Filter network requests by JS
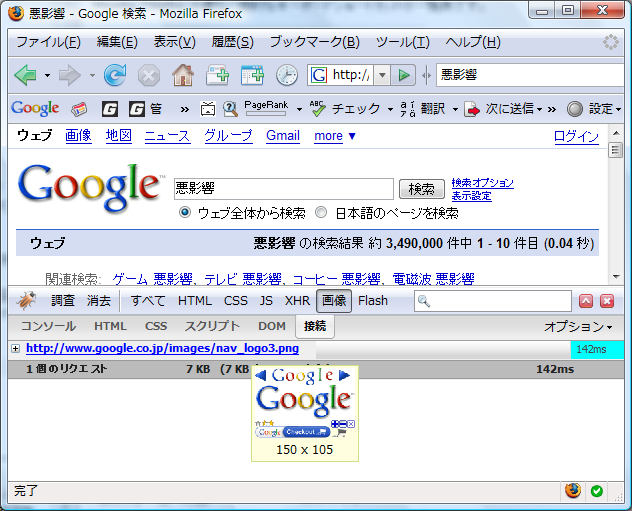The height and width of the screenshot is (511, 632). pos(266,301)
